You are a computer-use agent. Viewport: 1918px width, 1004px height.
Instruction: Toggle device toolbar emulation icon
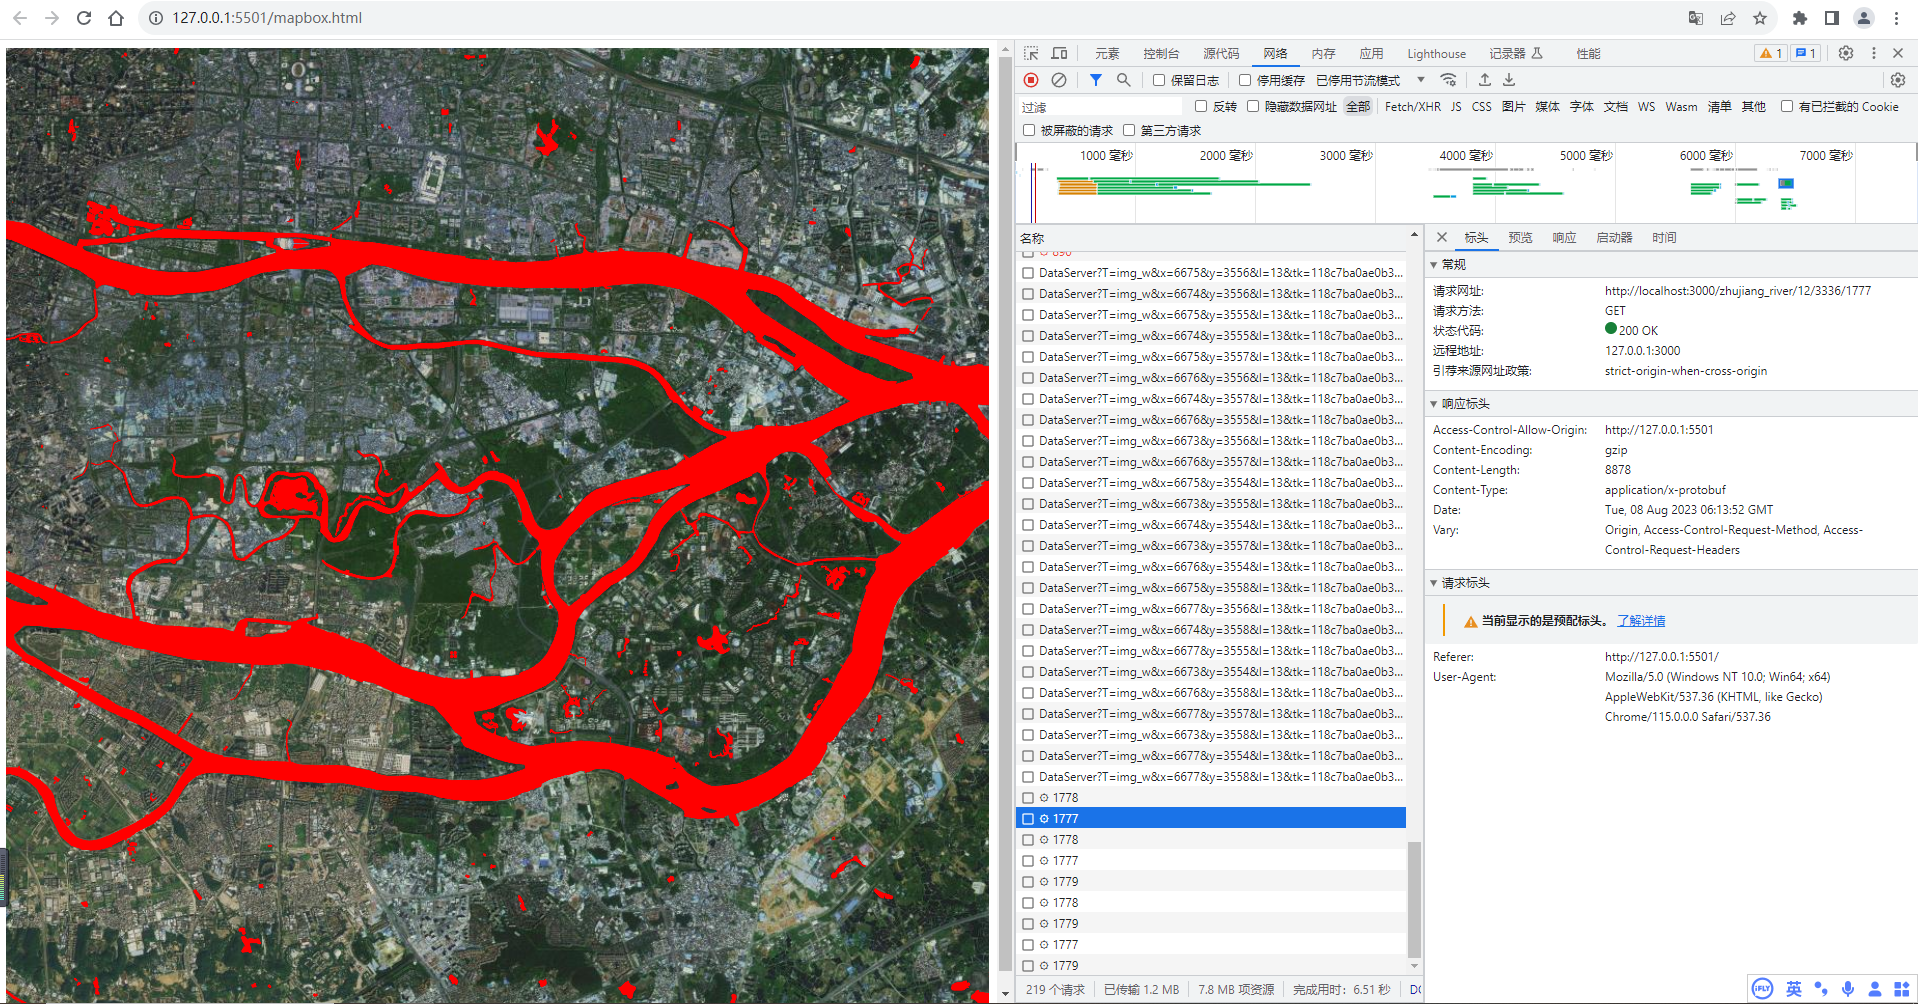click(1059, 53)
